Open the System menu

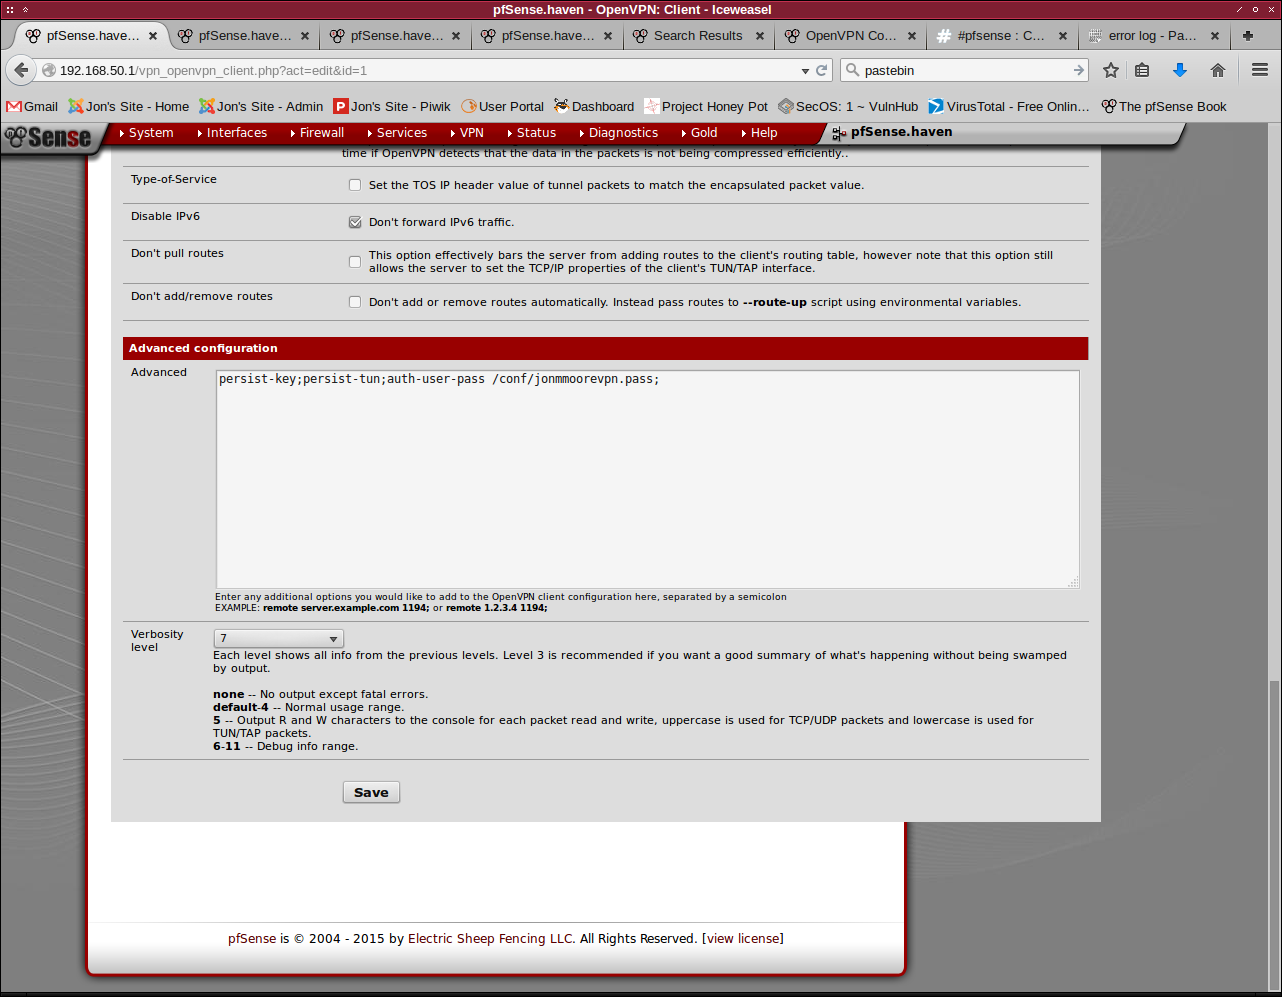pyautogui.click(x=146, y=133)
